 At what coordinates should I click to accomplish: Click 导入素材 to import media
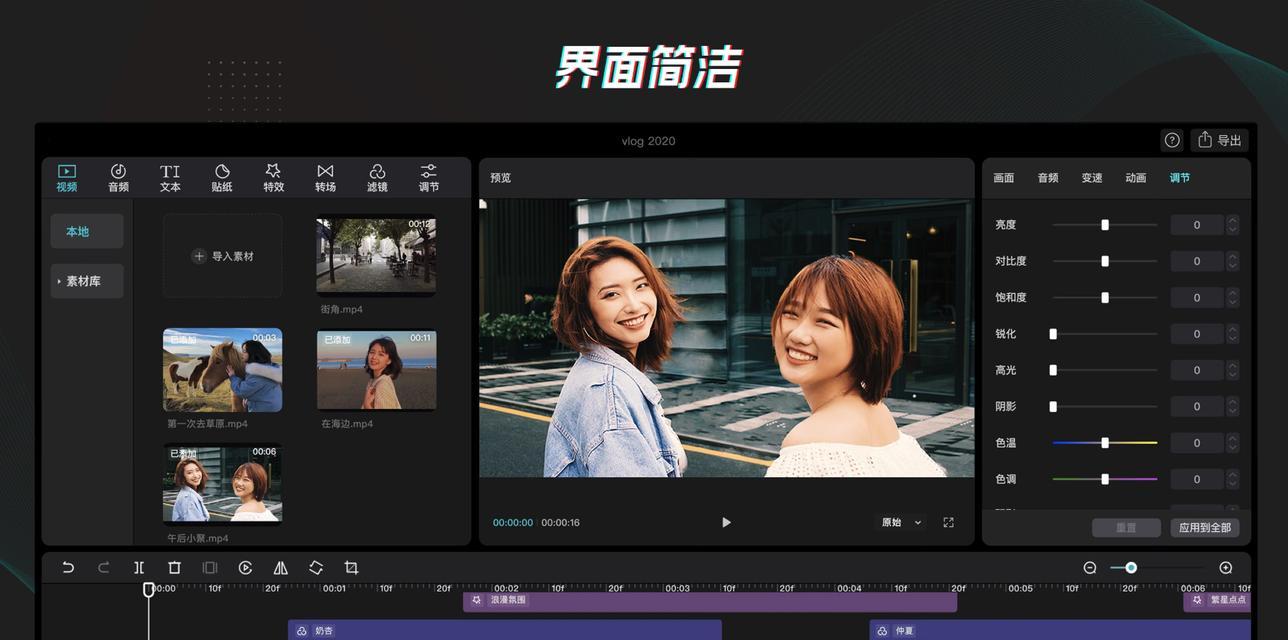pyautogui.click(x=223, y=256)
